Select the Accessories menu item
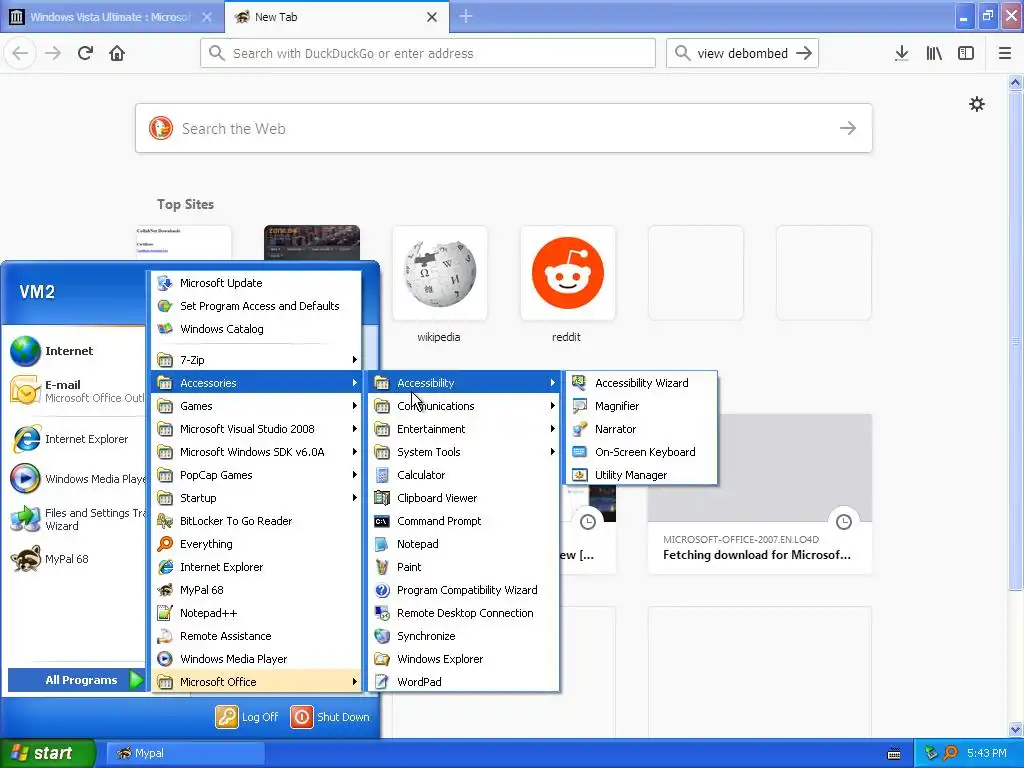Image resolution: width=1024 pixels, height=768 pixels. [x=257, y=383]
